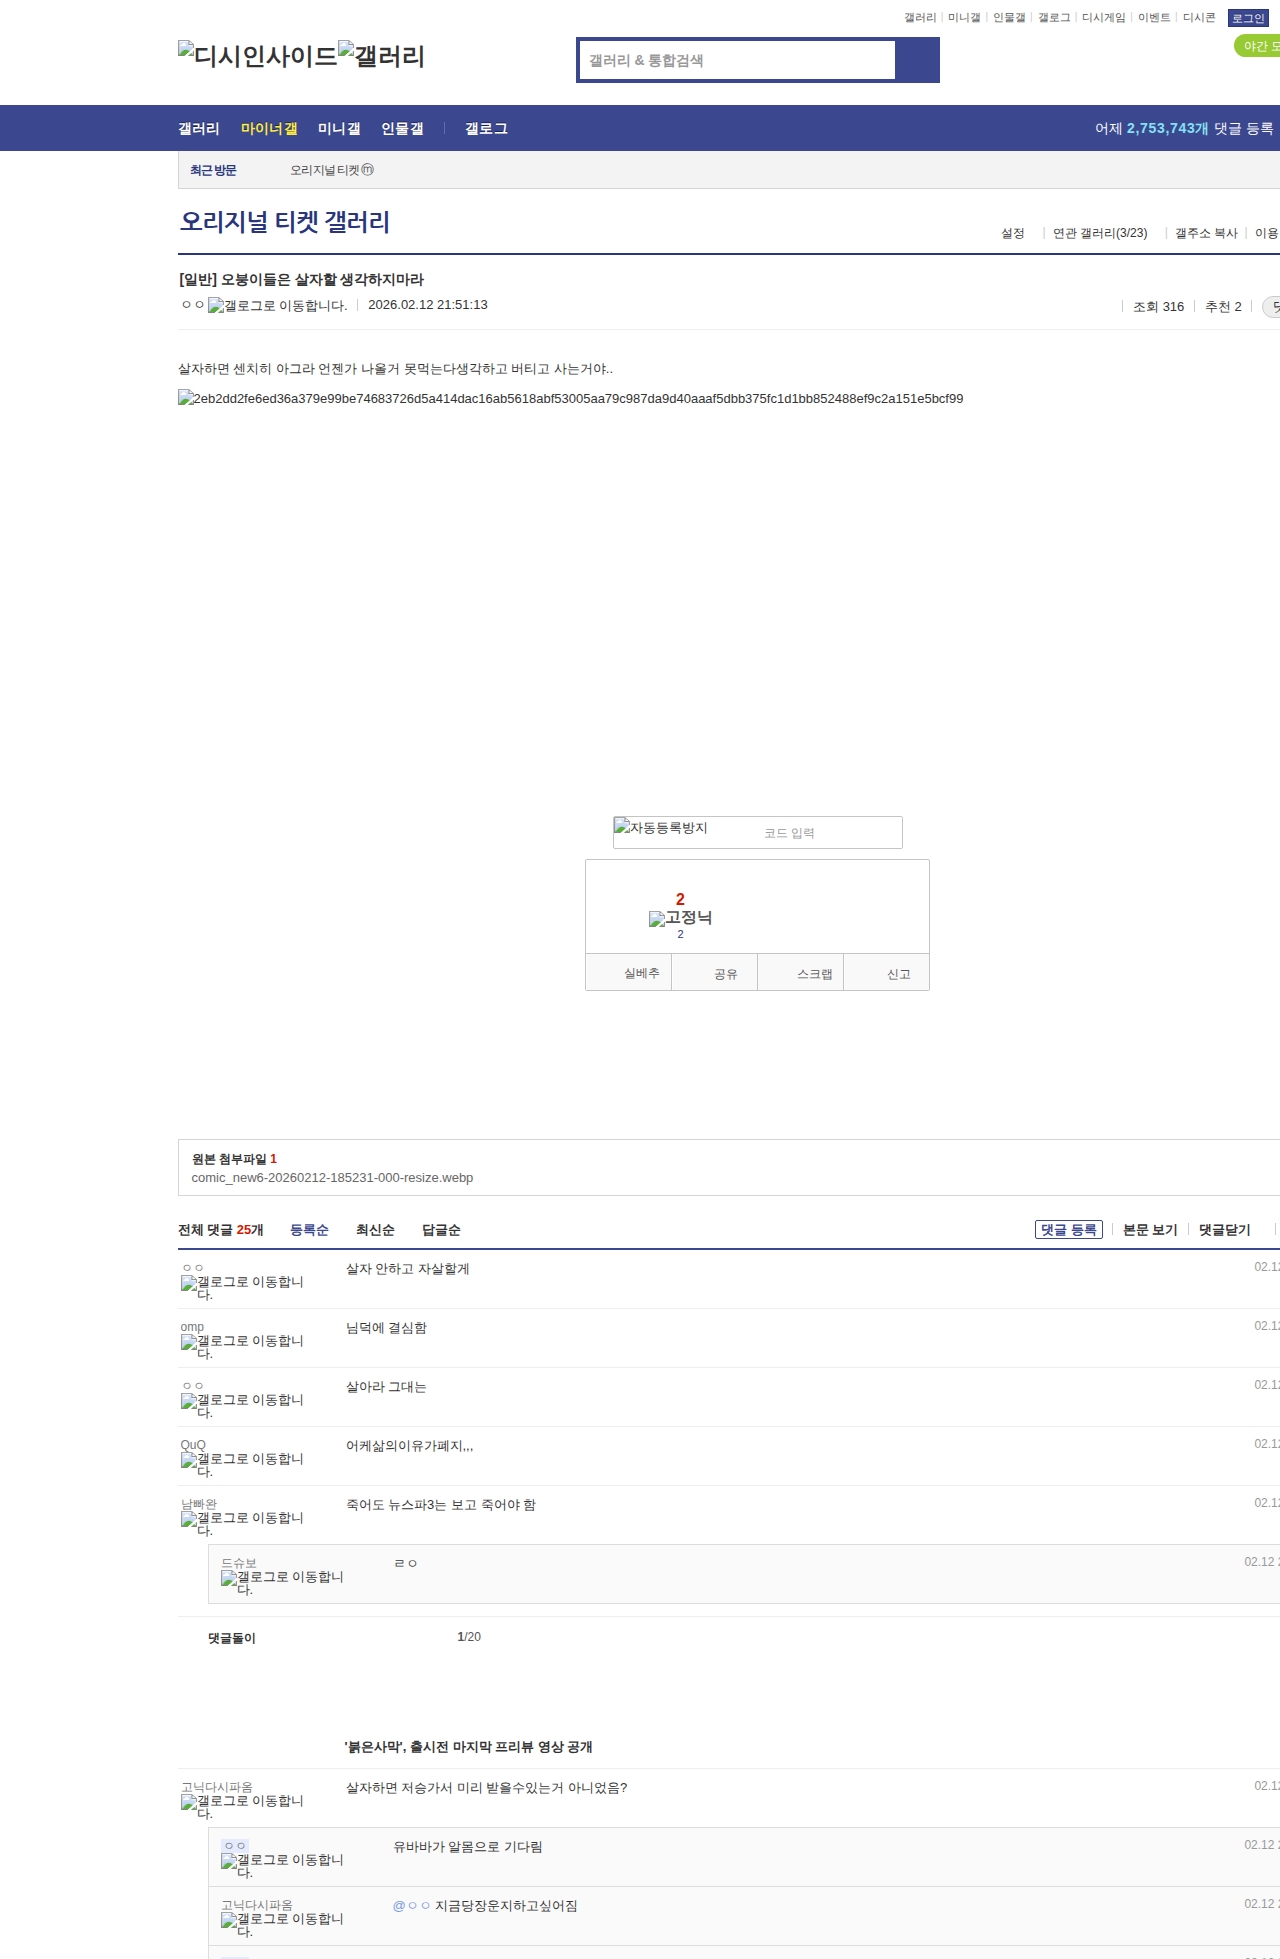Image resolution: width=1280 pixels, height=1959 pixels.
Task: Click the 디시인사이드 logo image
Action: click(258, 56)
